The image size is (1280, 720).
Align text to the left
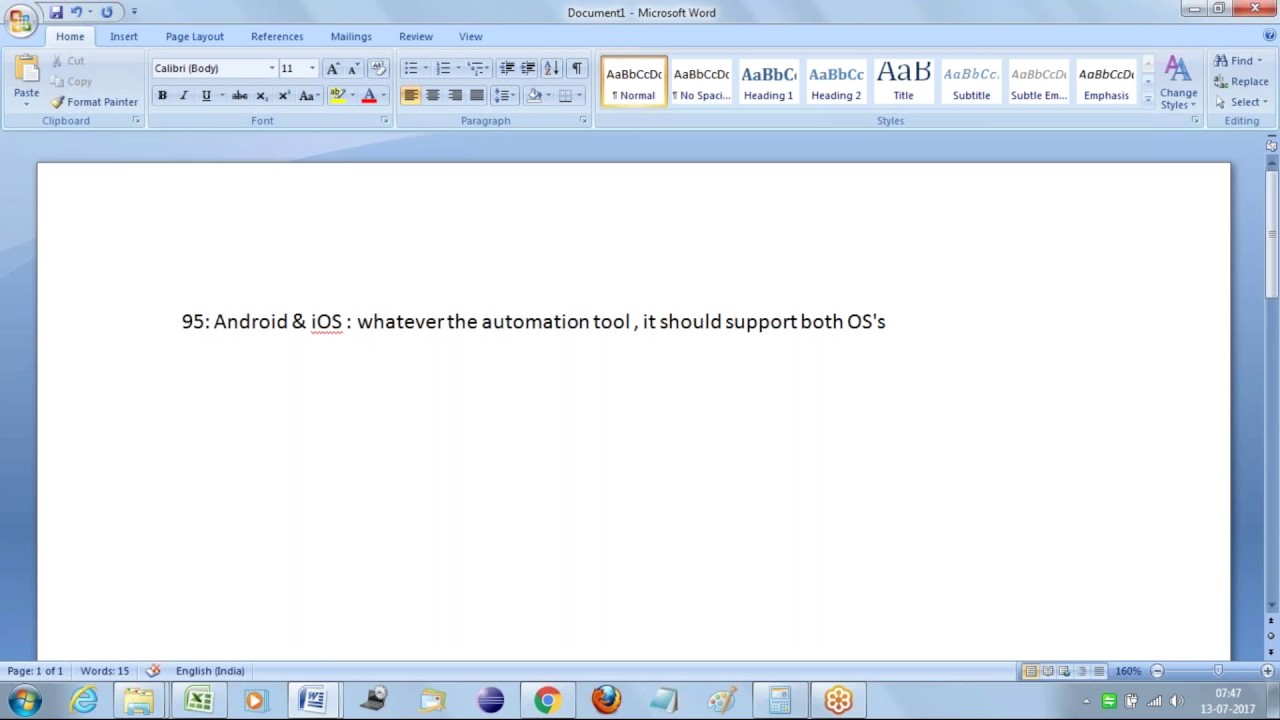pyautogui.click(x=411, y=95)
